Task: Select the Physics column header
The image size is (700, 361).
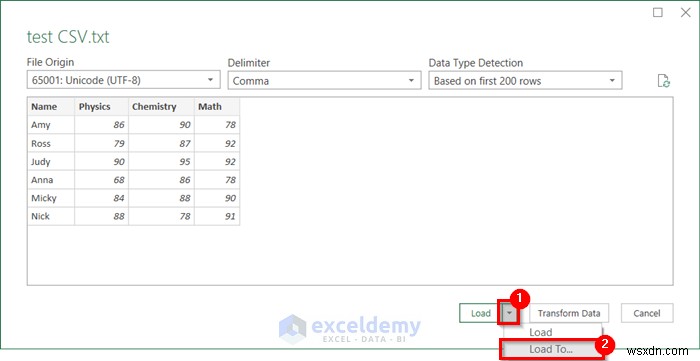Action: pos(101,107)
